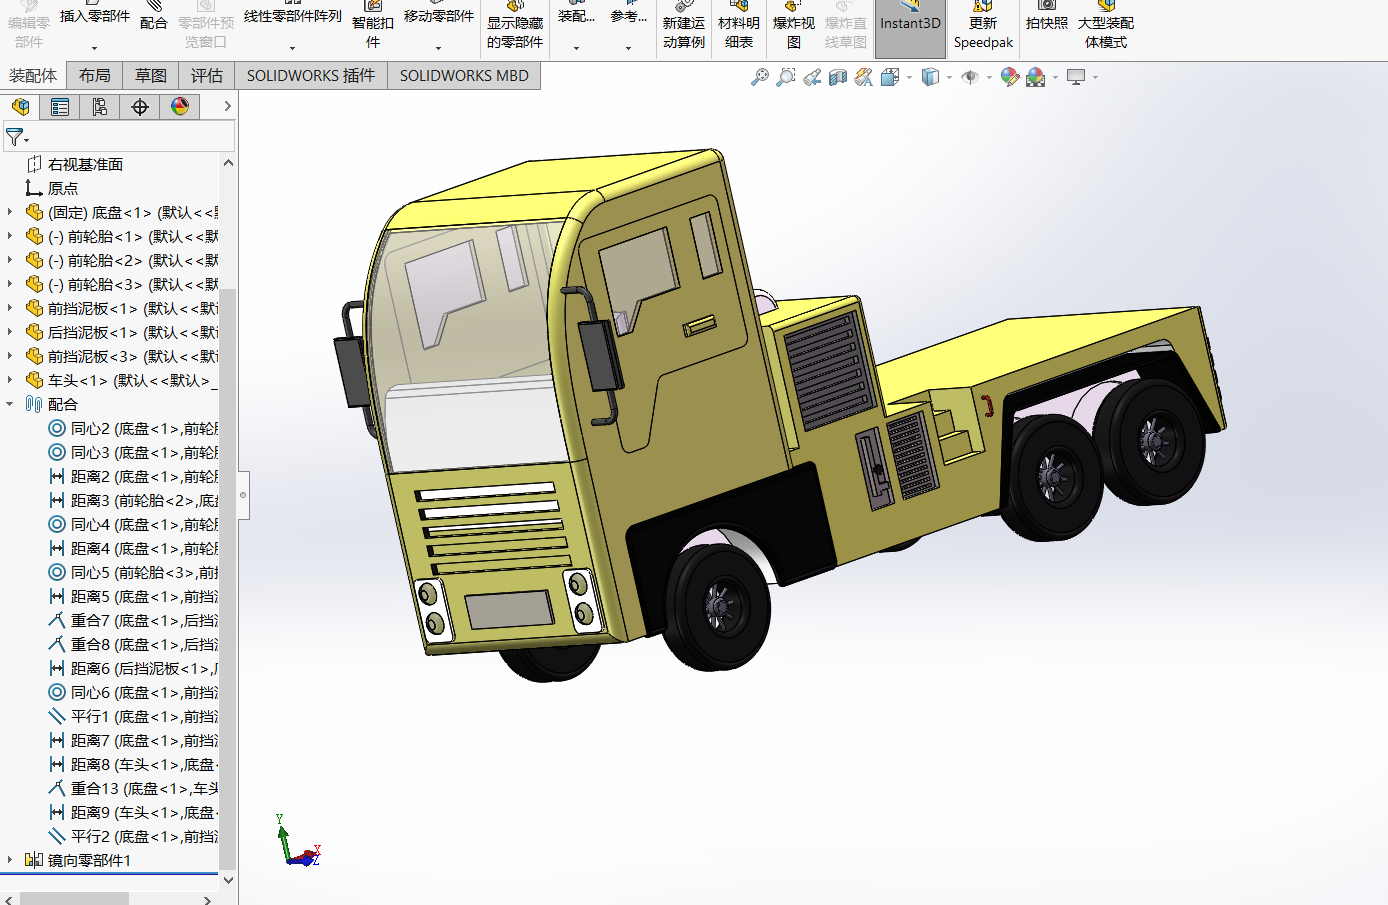Image resolution: width=1388 pixels, height=905 pixels.
Task: Click Display Style icon
Action: (930, 77)
